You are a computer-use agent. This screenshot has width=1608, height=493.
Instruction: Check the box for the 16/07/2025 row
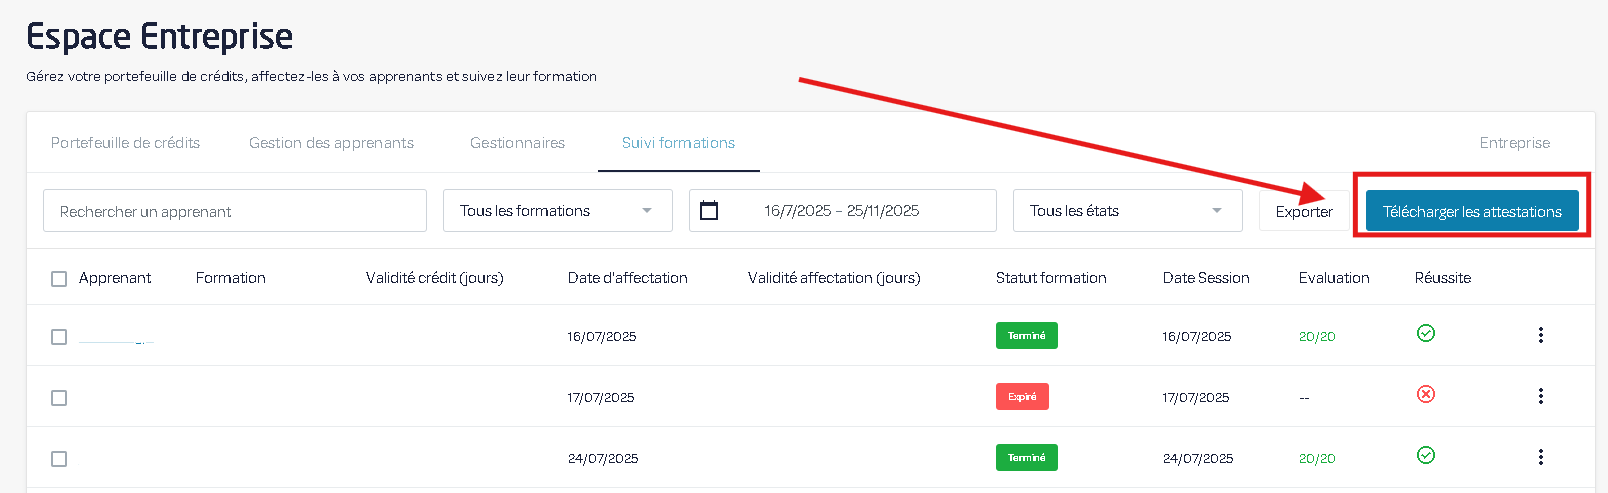pyautogui.click(x=59, y=337)
